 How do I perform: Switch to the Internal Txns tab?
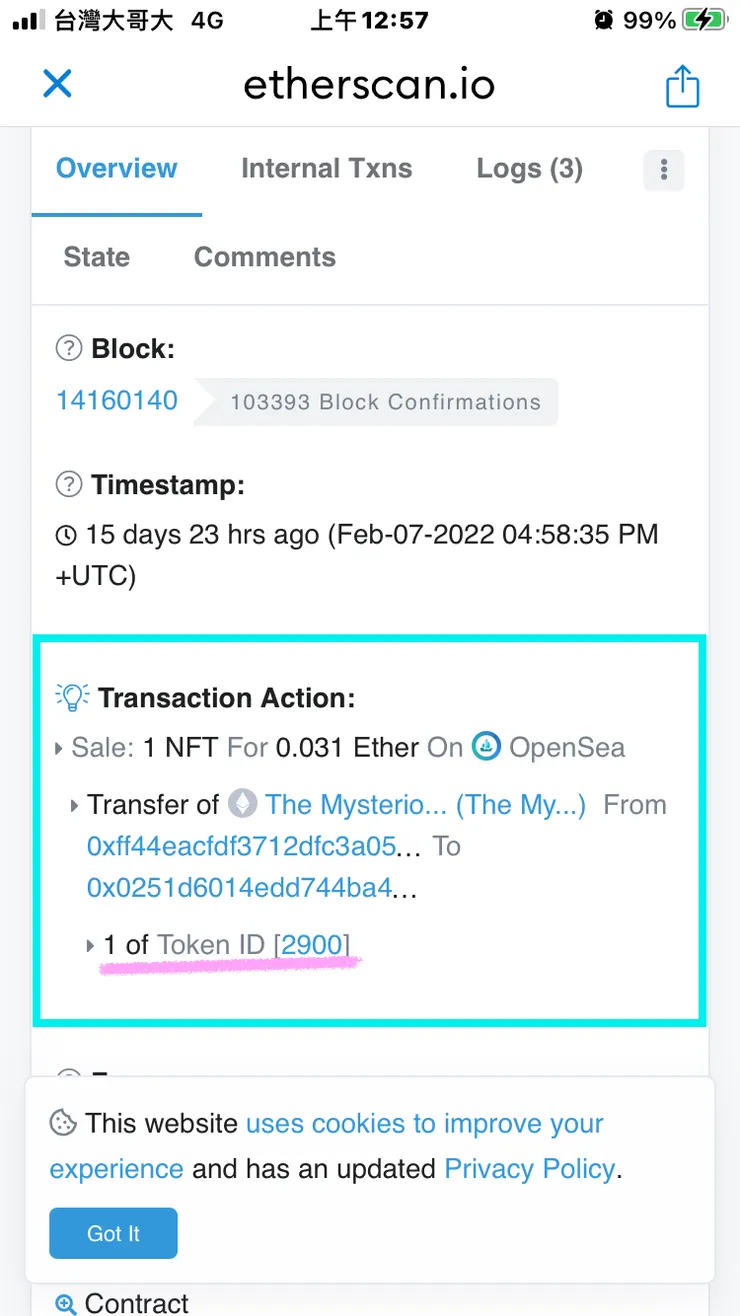coord(326,168)
